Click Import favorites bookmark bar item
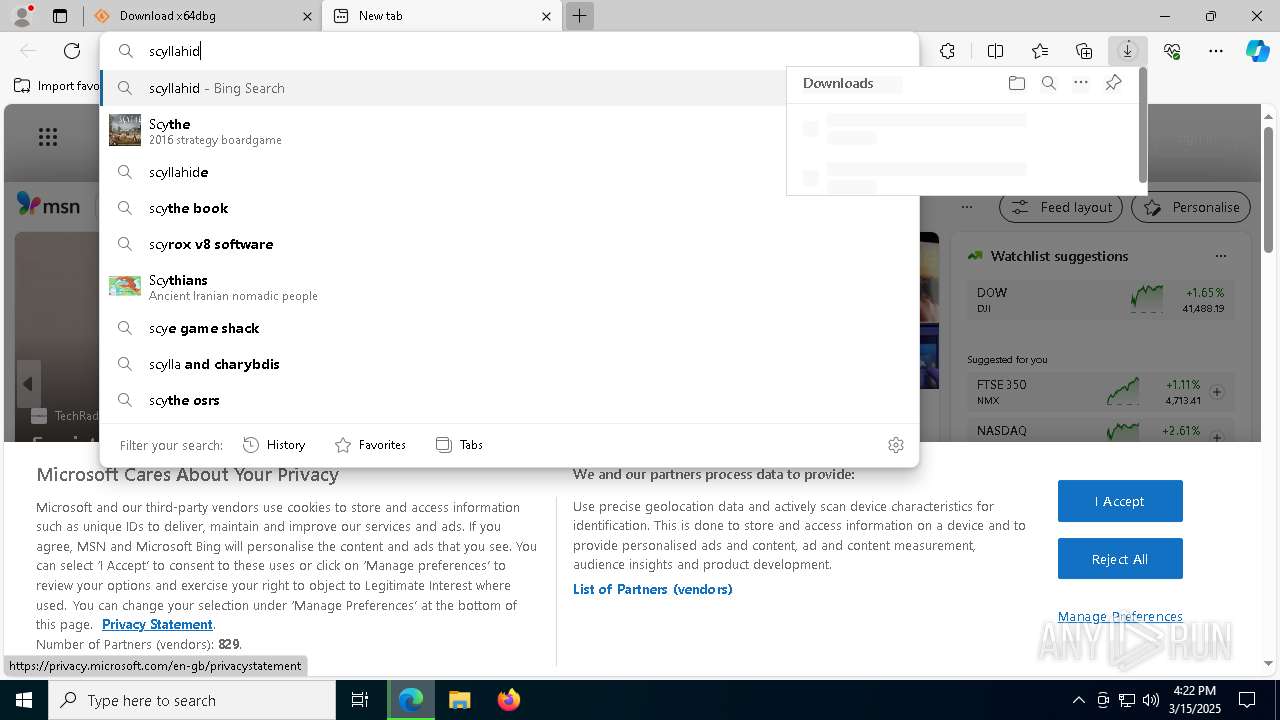 pyautogui.click(x=57, y=86)
